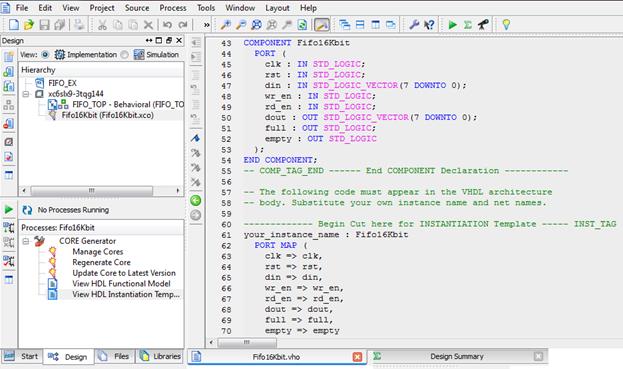Click the Zoom In magnifier icon
Viewport: 623px width, 369px height.
[226, 25]
